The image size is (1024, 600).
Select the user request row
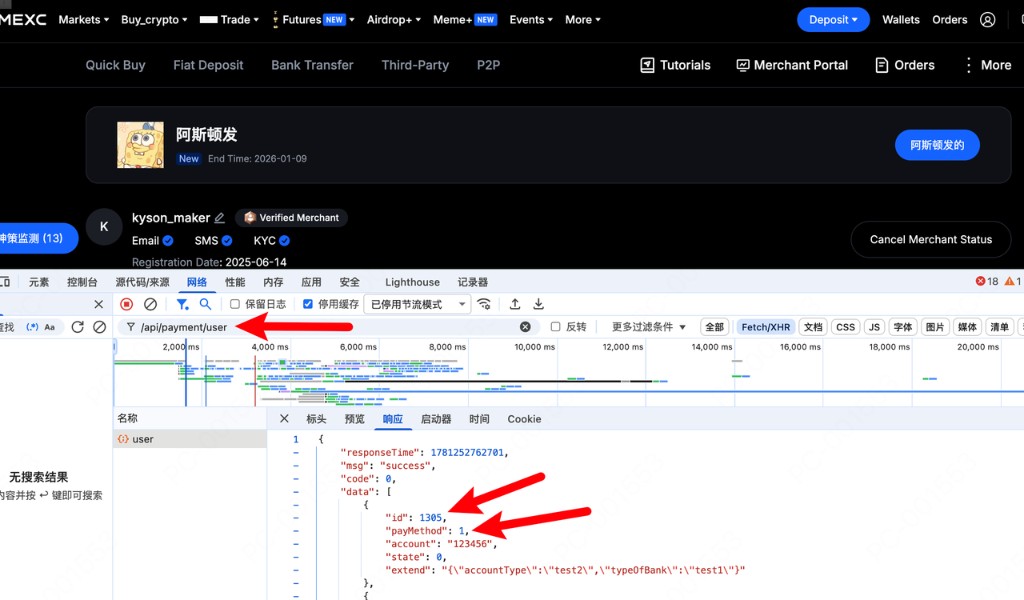(190, 439)
